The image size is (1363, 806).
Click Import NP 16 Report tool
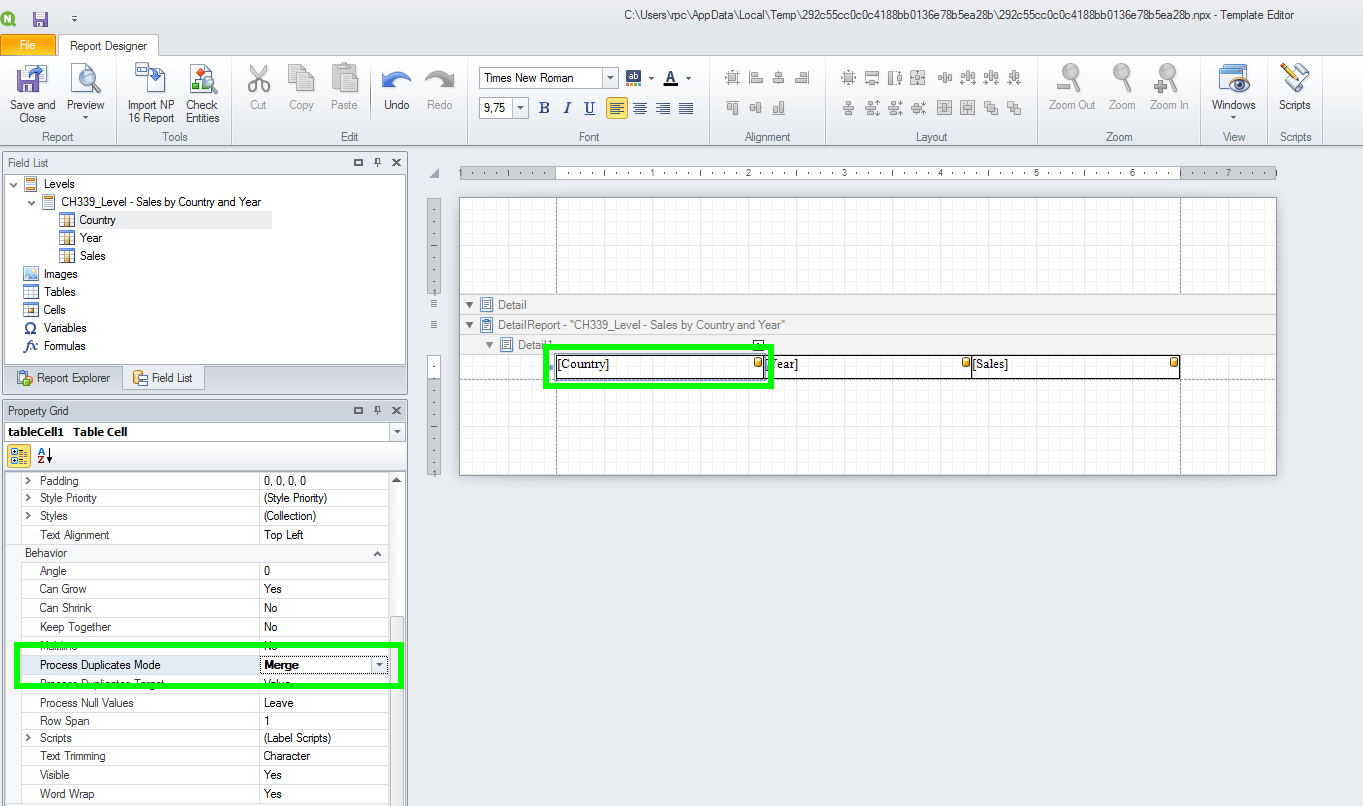[x=151, y=93]
